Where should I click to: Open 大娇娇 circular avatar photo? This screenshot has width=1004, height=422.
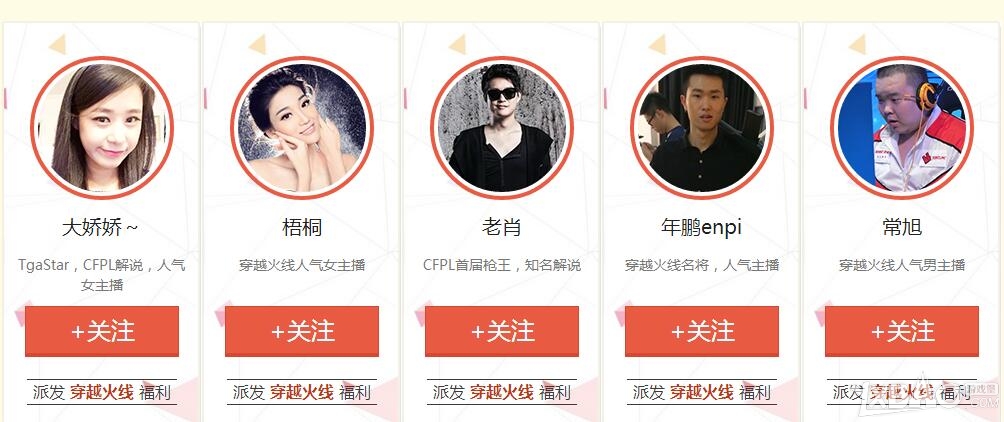(102, 127)
